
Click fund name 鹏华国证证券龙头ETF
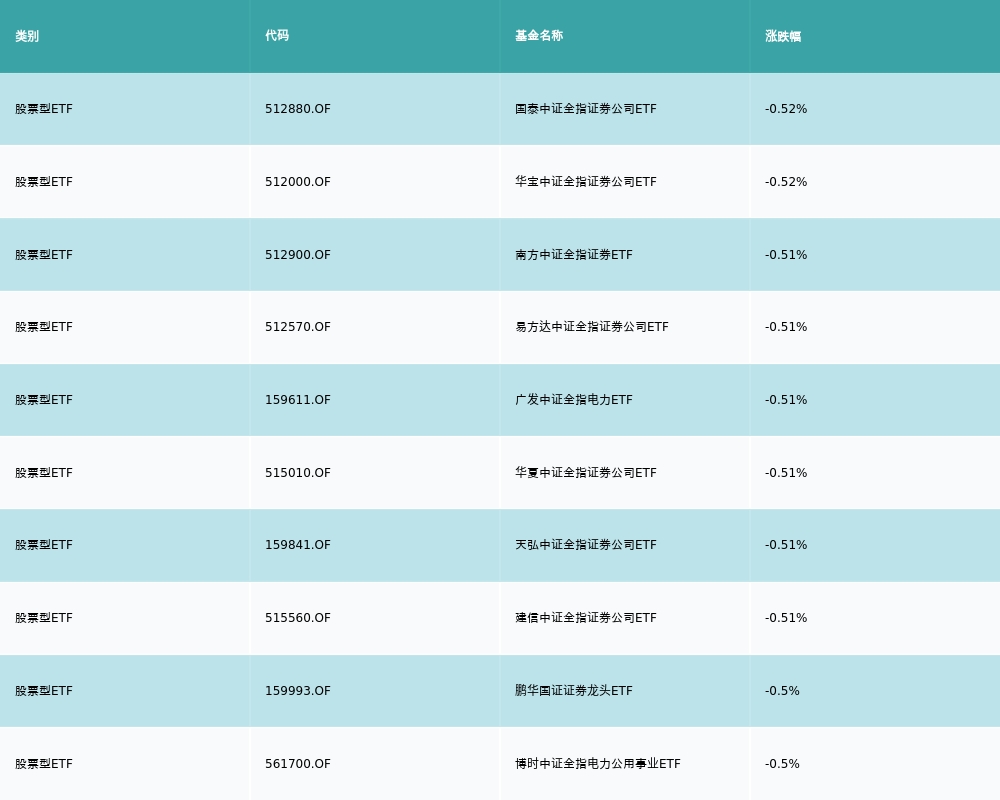coord(574,691)
